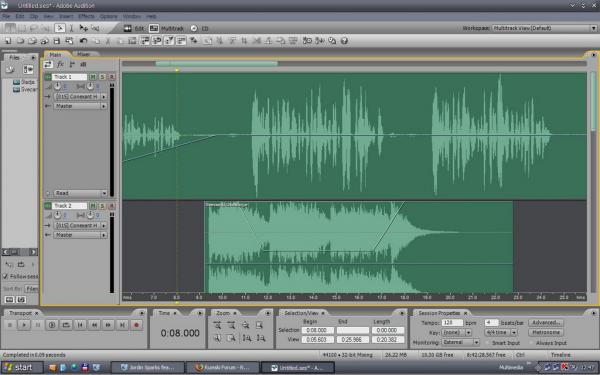Mute Track 1 with M button

click(x=93, y=77)
